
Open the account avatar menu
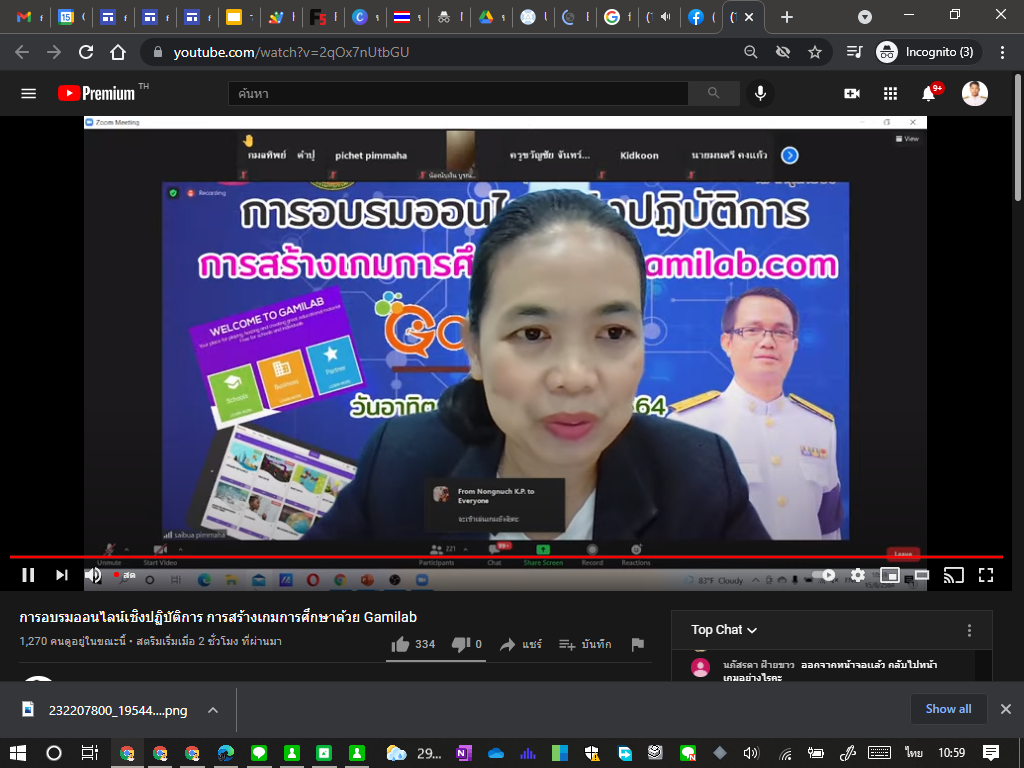point(974,93)
